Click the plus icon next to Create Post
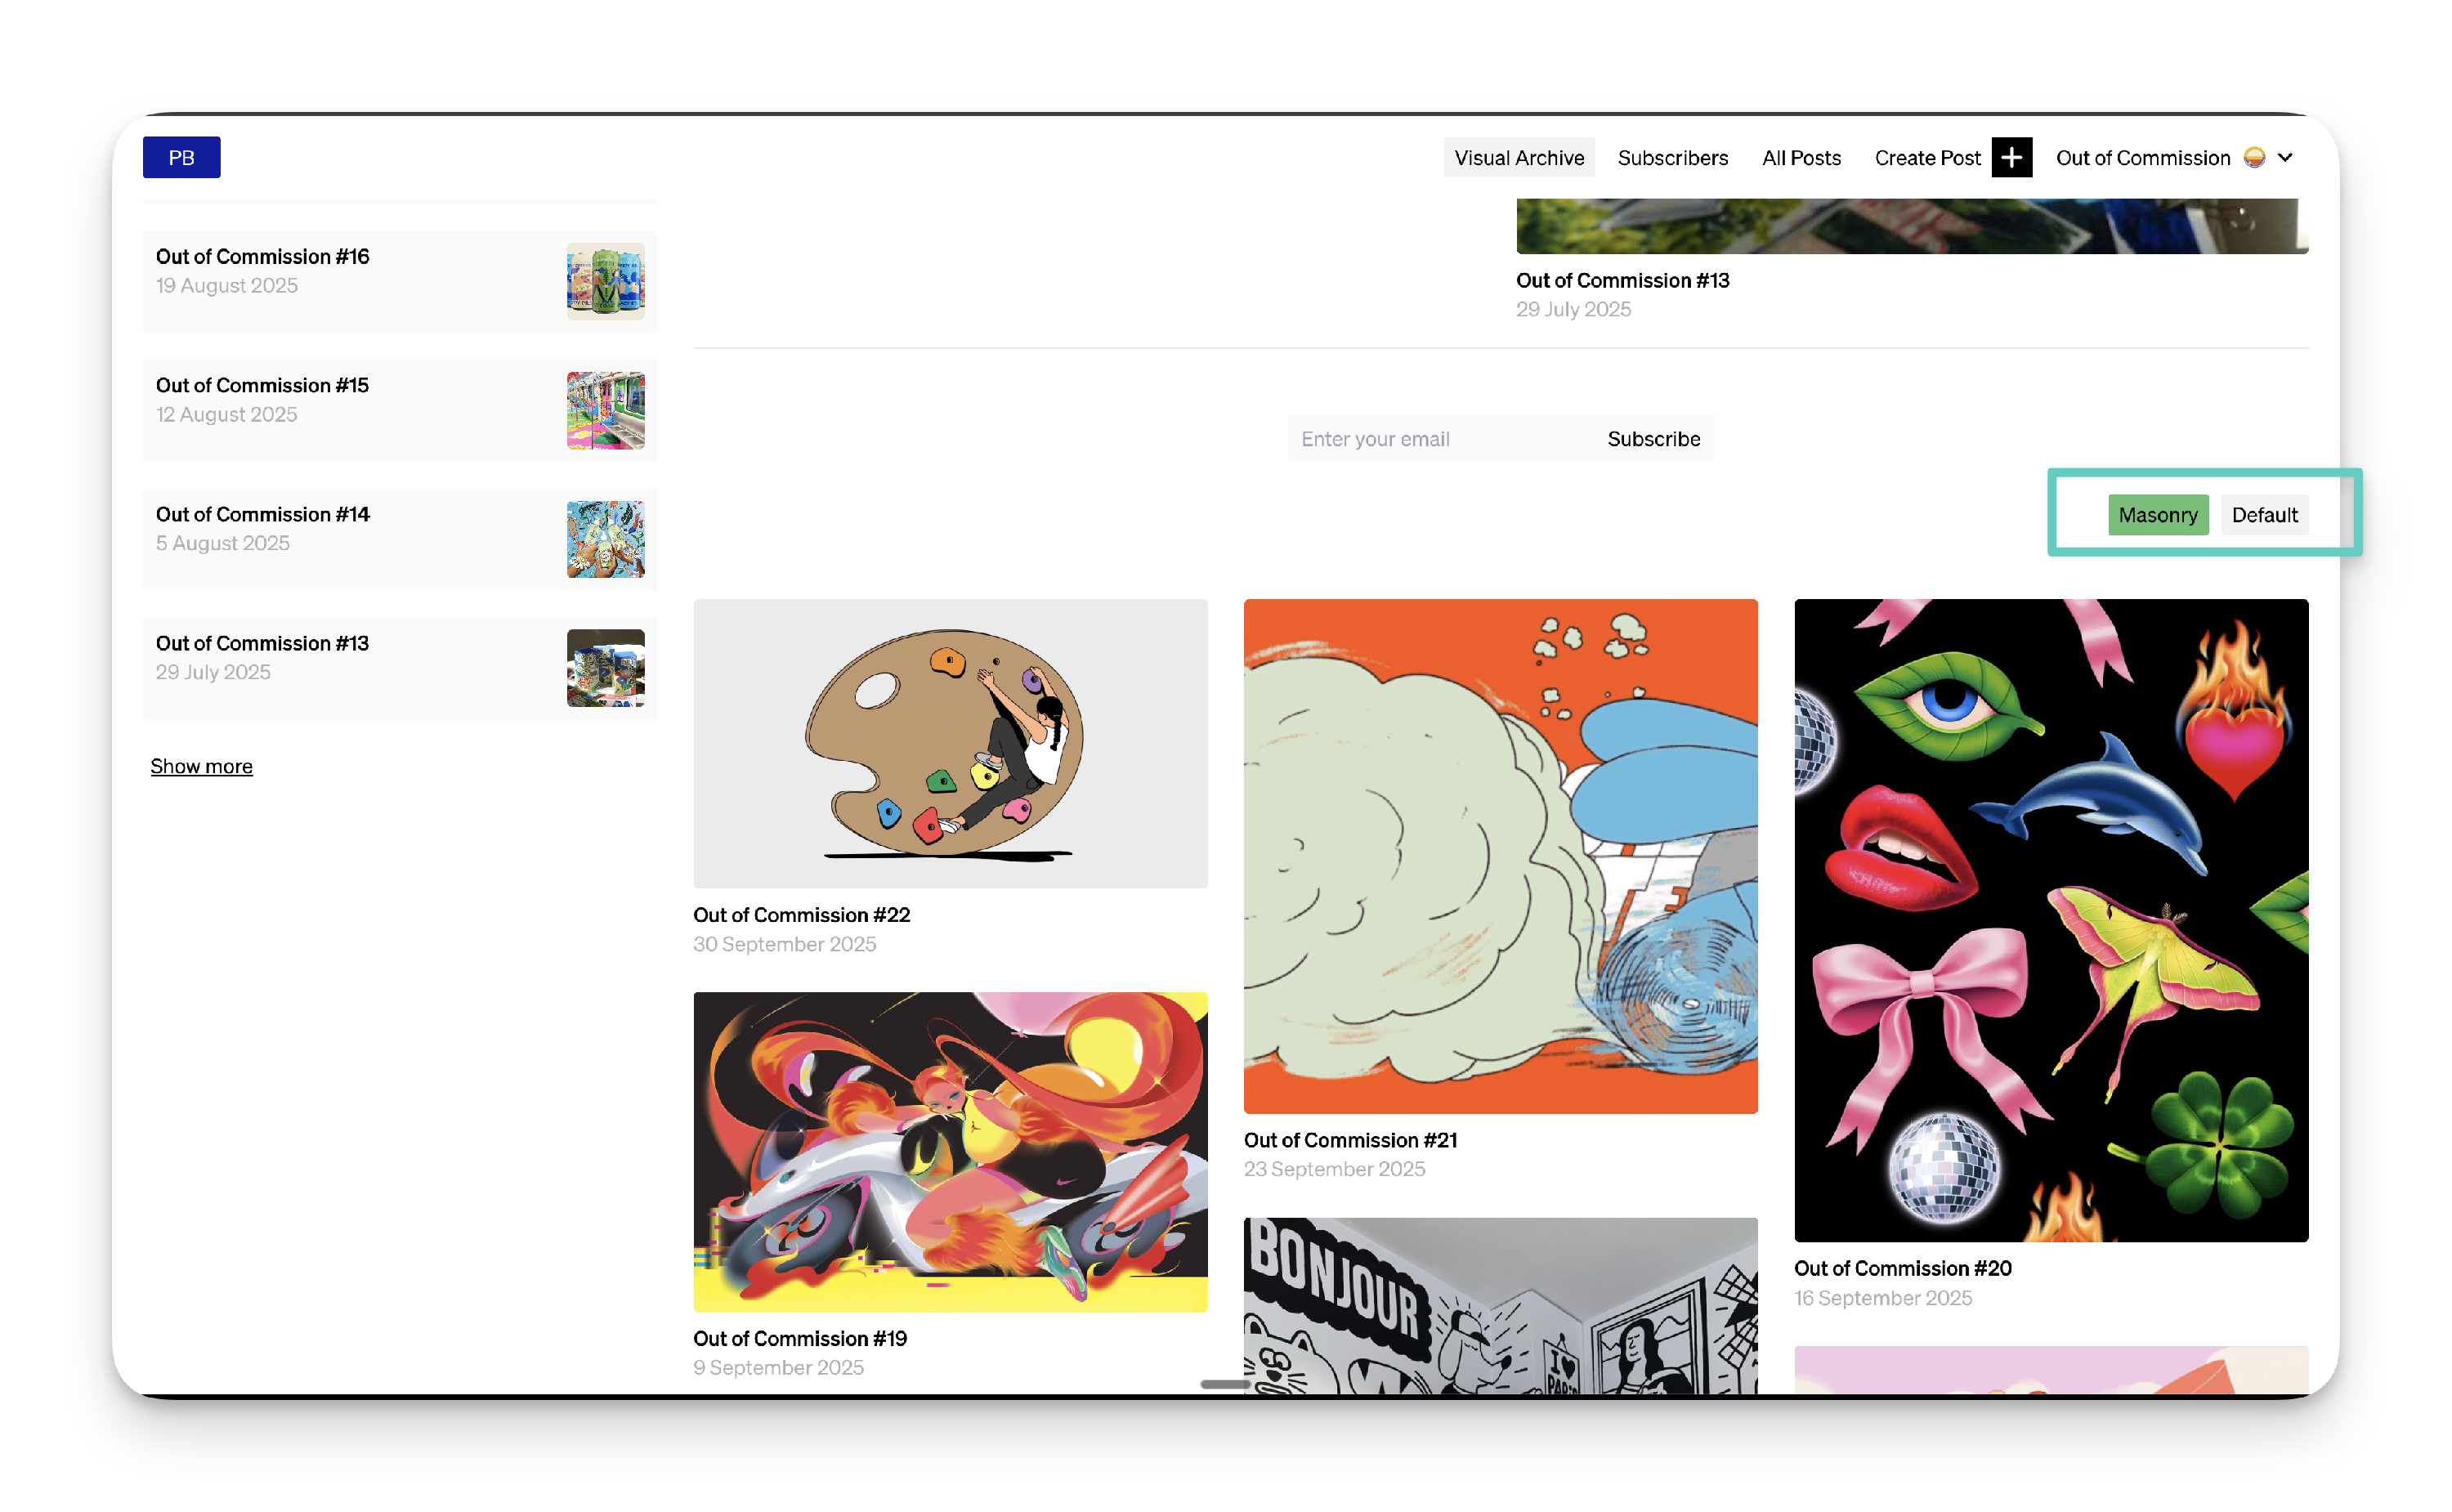 2011,157
